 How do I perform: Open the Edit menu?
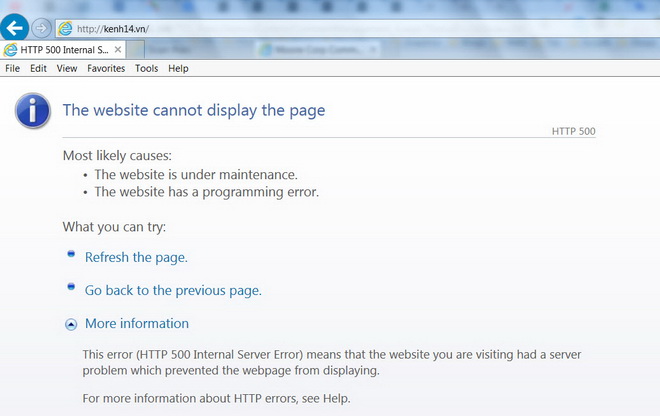(x=38, y=69)
